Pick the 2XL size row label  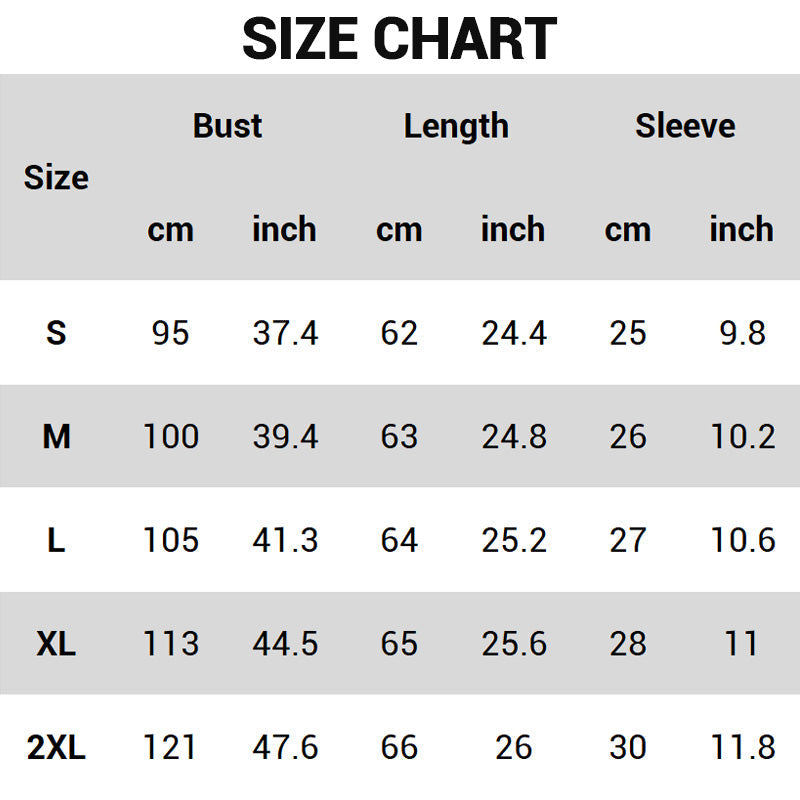pyautogui.click(x=56, y=747)
